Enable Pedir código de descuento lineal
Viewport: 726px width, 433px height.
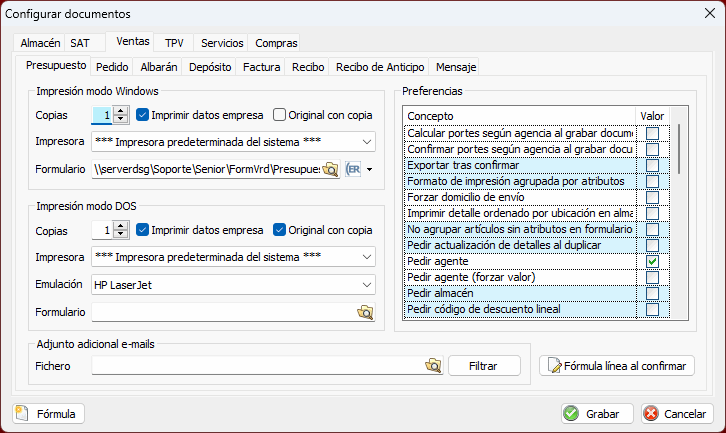point(652,309)
